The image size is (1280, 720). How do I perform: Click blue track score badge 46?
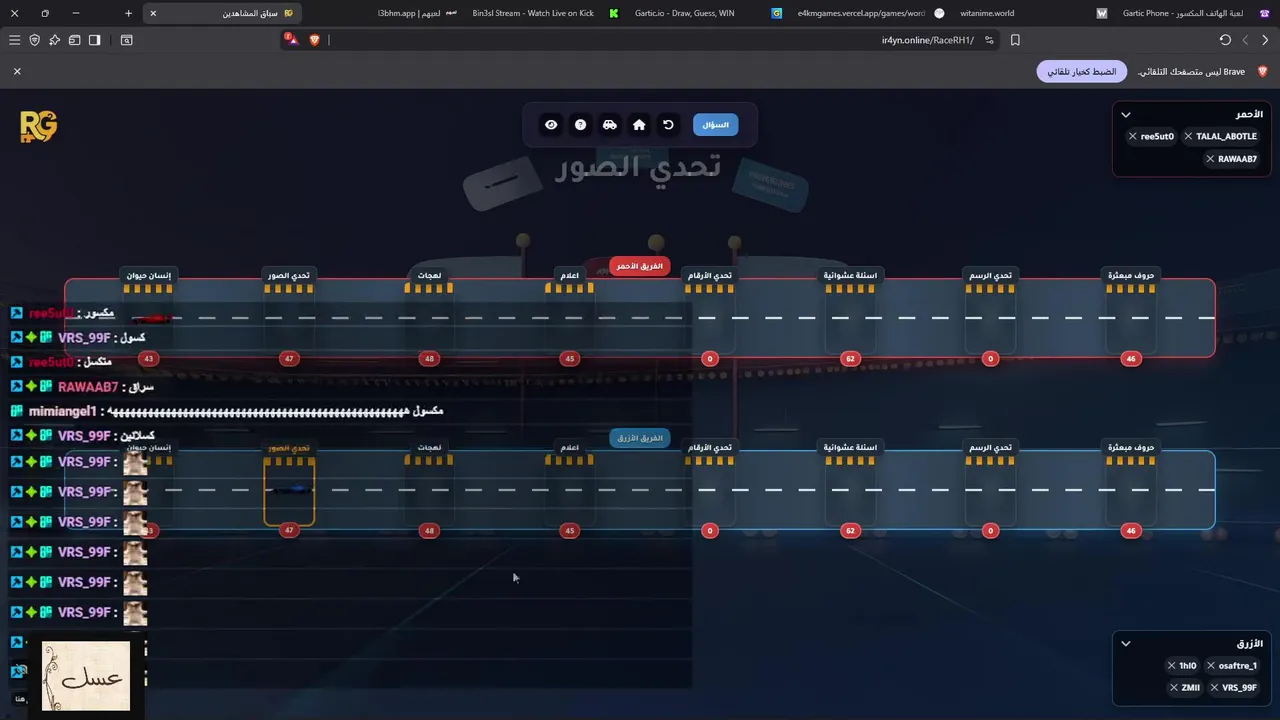1131,531
